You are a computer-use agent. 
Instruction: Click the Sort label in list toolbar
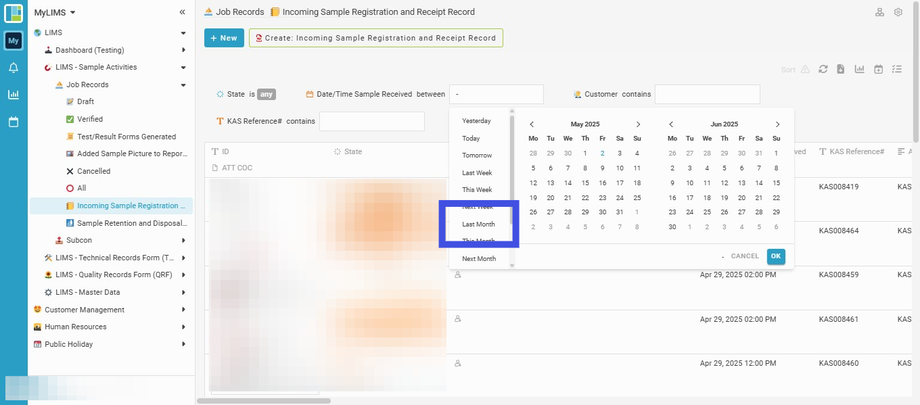[x=788, y=70]
